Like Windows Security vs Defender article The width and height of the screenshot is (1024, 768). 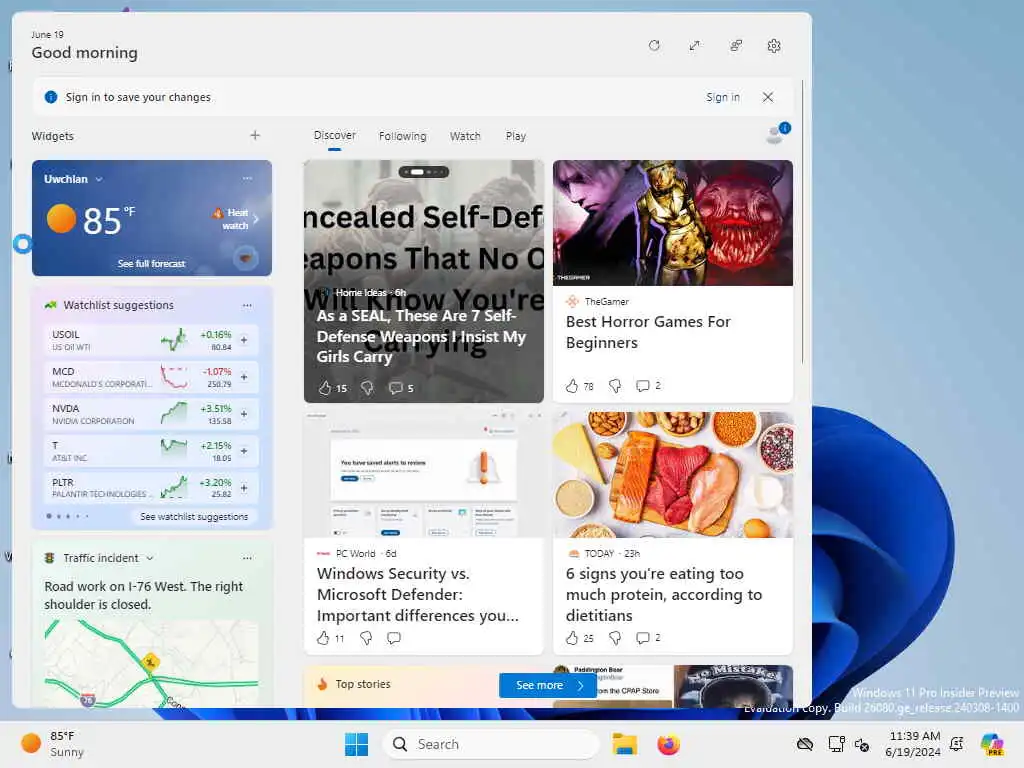point(323,638)
